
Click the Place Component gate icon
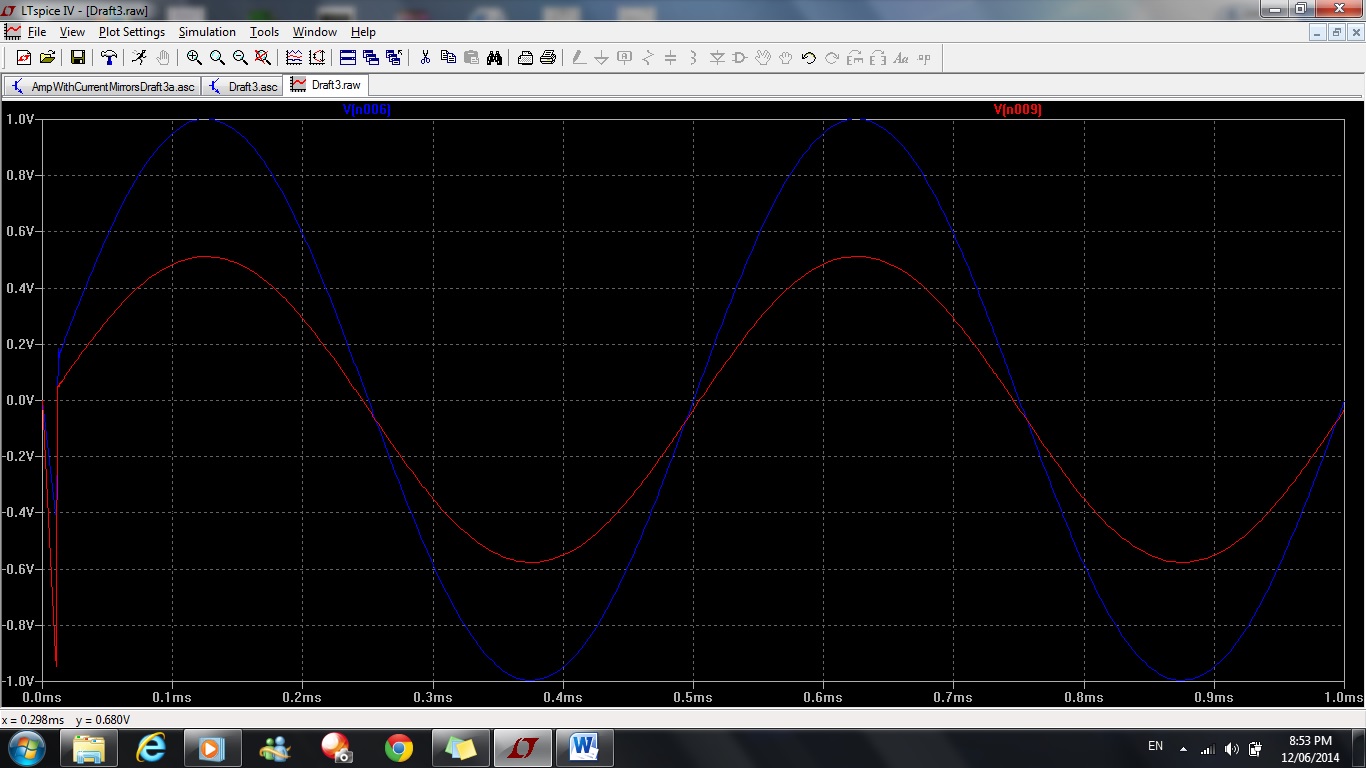[x=740, y=58]
